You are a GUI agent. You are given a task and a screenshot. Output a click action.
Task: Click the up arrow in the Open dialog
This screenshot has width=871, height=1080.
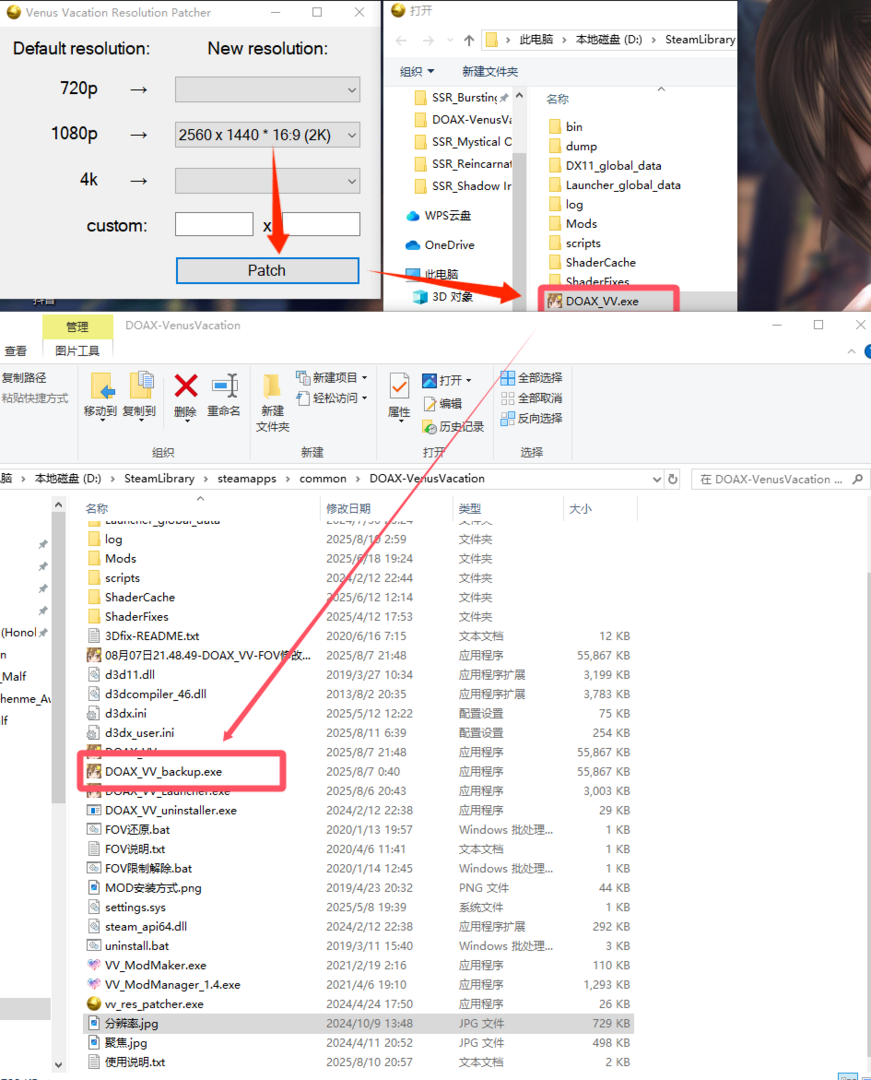pyautogui.click(x=469, y=40)
